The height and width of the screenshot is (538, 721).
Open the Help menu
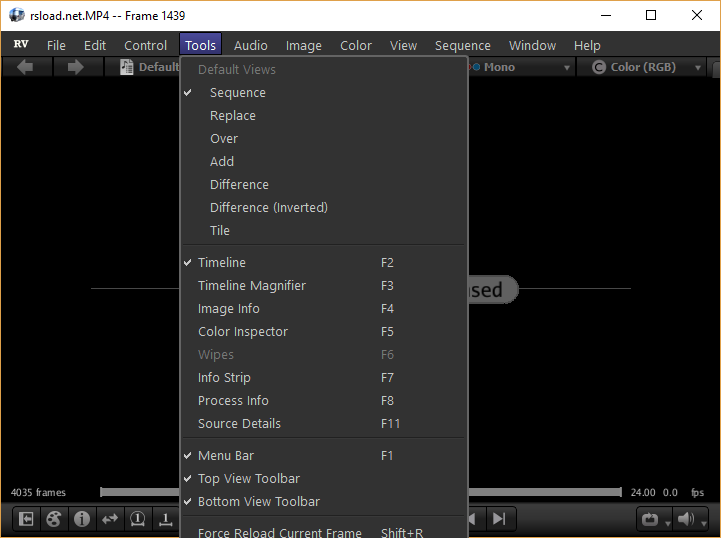pos(587,46)
